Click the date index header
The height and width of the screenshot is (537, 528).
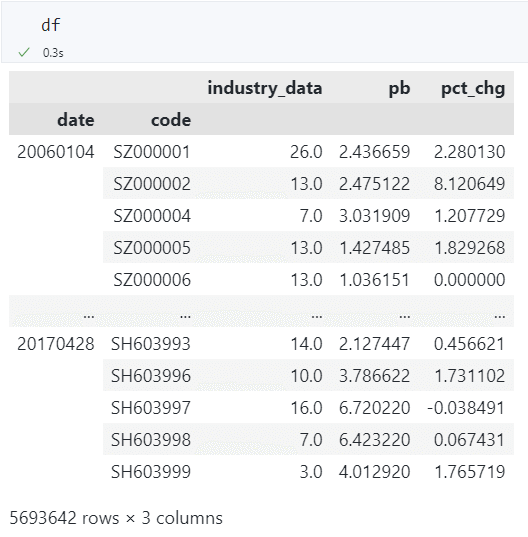click(x=76, y=120)
